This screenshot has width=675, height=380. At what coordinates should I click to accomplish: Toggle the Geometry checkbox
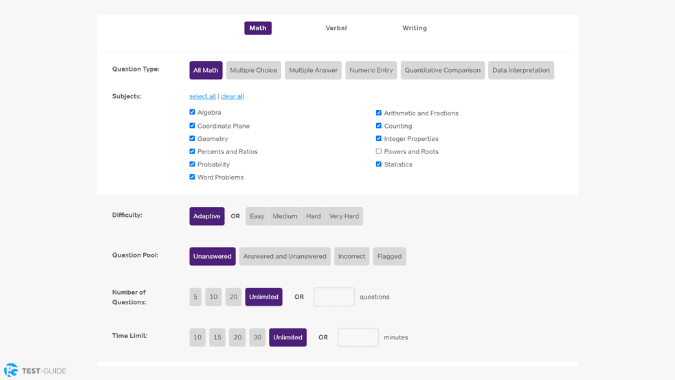point(192,139)
